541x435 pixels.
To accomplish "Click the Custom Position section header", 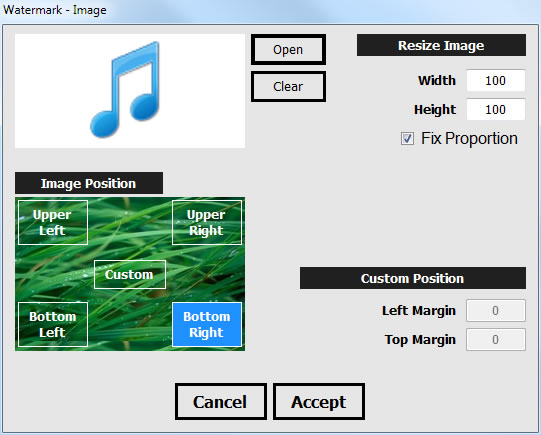I will point(413,278).
